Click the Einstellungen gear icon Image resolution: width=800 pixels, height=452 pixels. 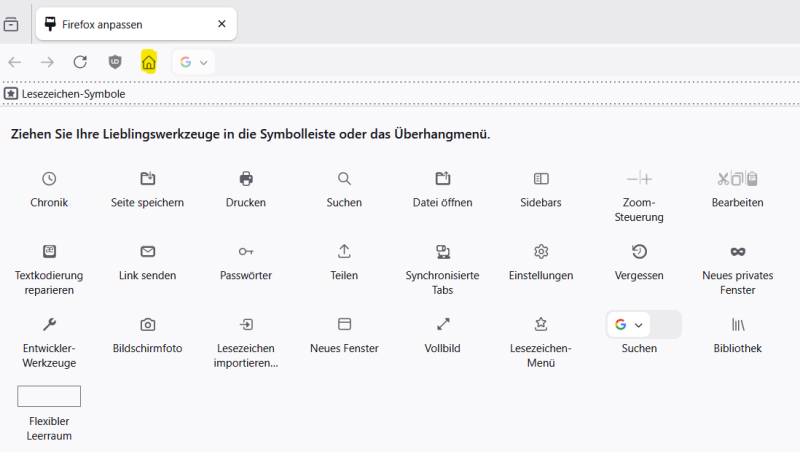[541, 251]
